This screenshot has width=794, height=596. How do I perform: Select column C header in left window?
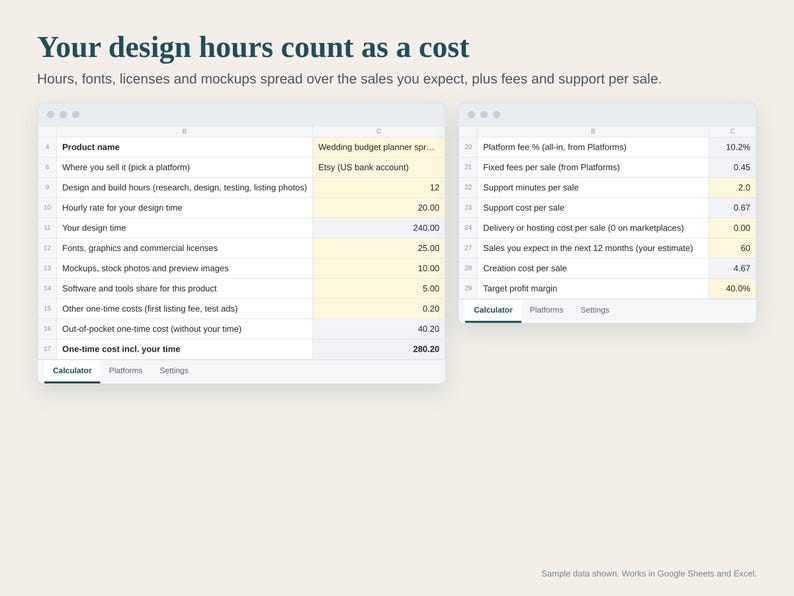pyautogui.click(x=379, y=131)
